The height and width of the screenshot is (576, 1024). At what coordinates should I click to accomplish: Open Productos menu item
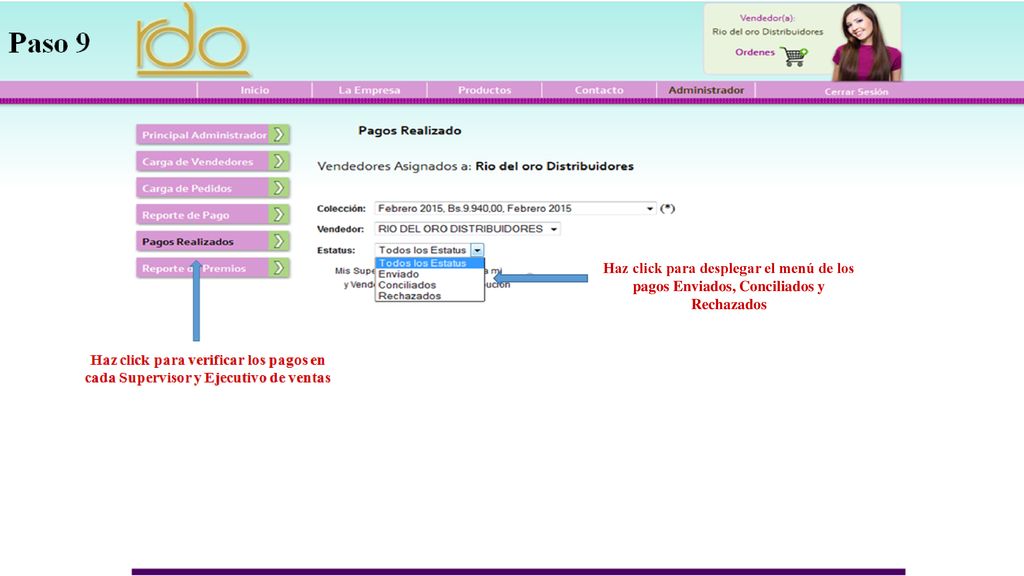click(x=484, y=90)
